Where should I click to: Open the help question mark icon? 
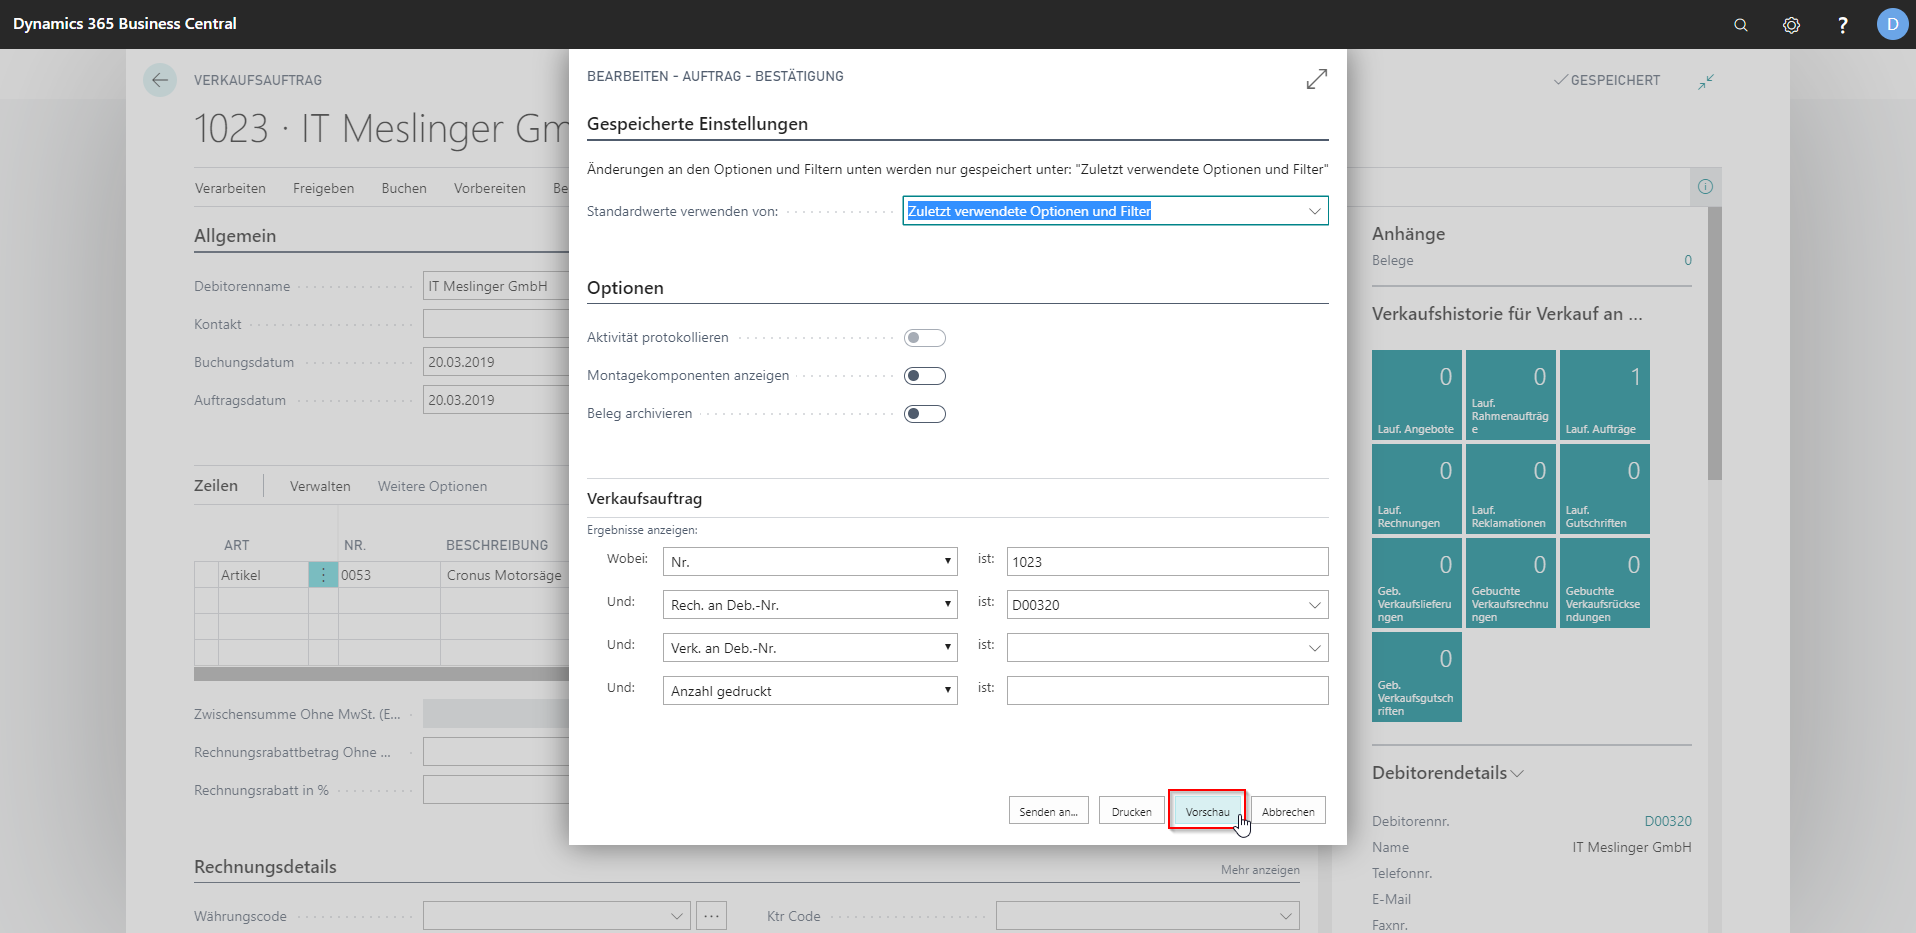[x=1842, y=25]
